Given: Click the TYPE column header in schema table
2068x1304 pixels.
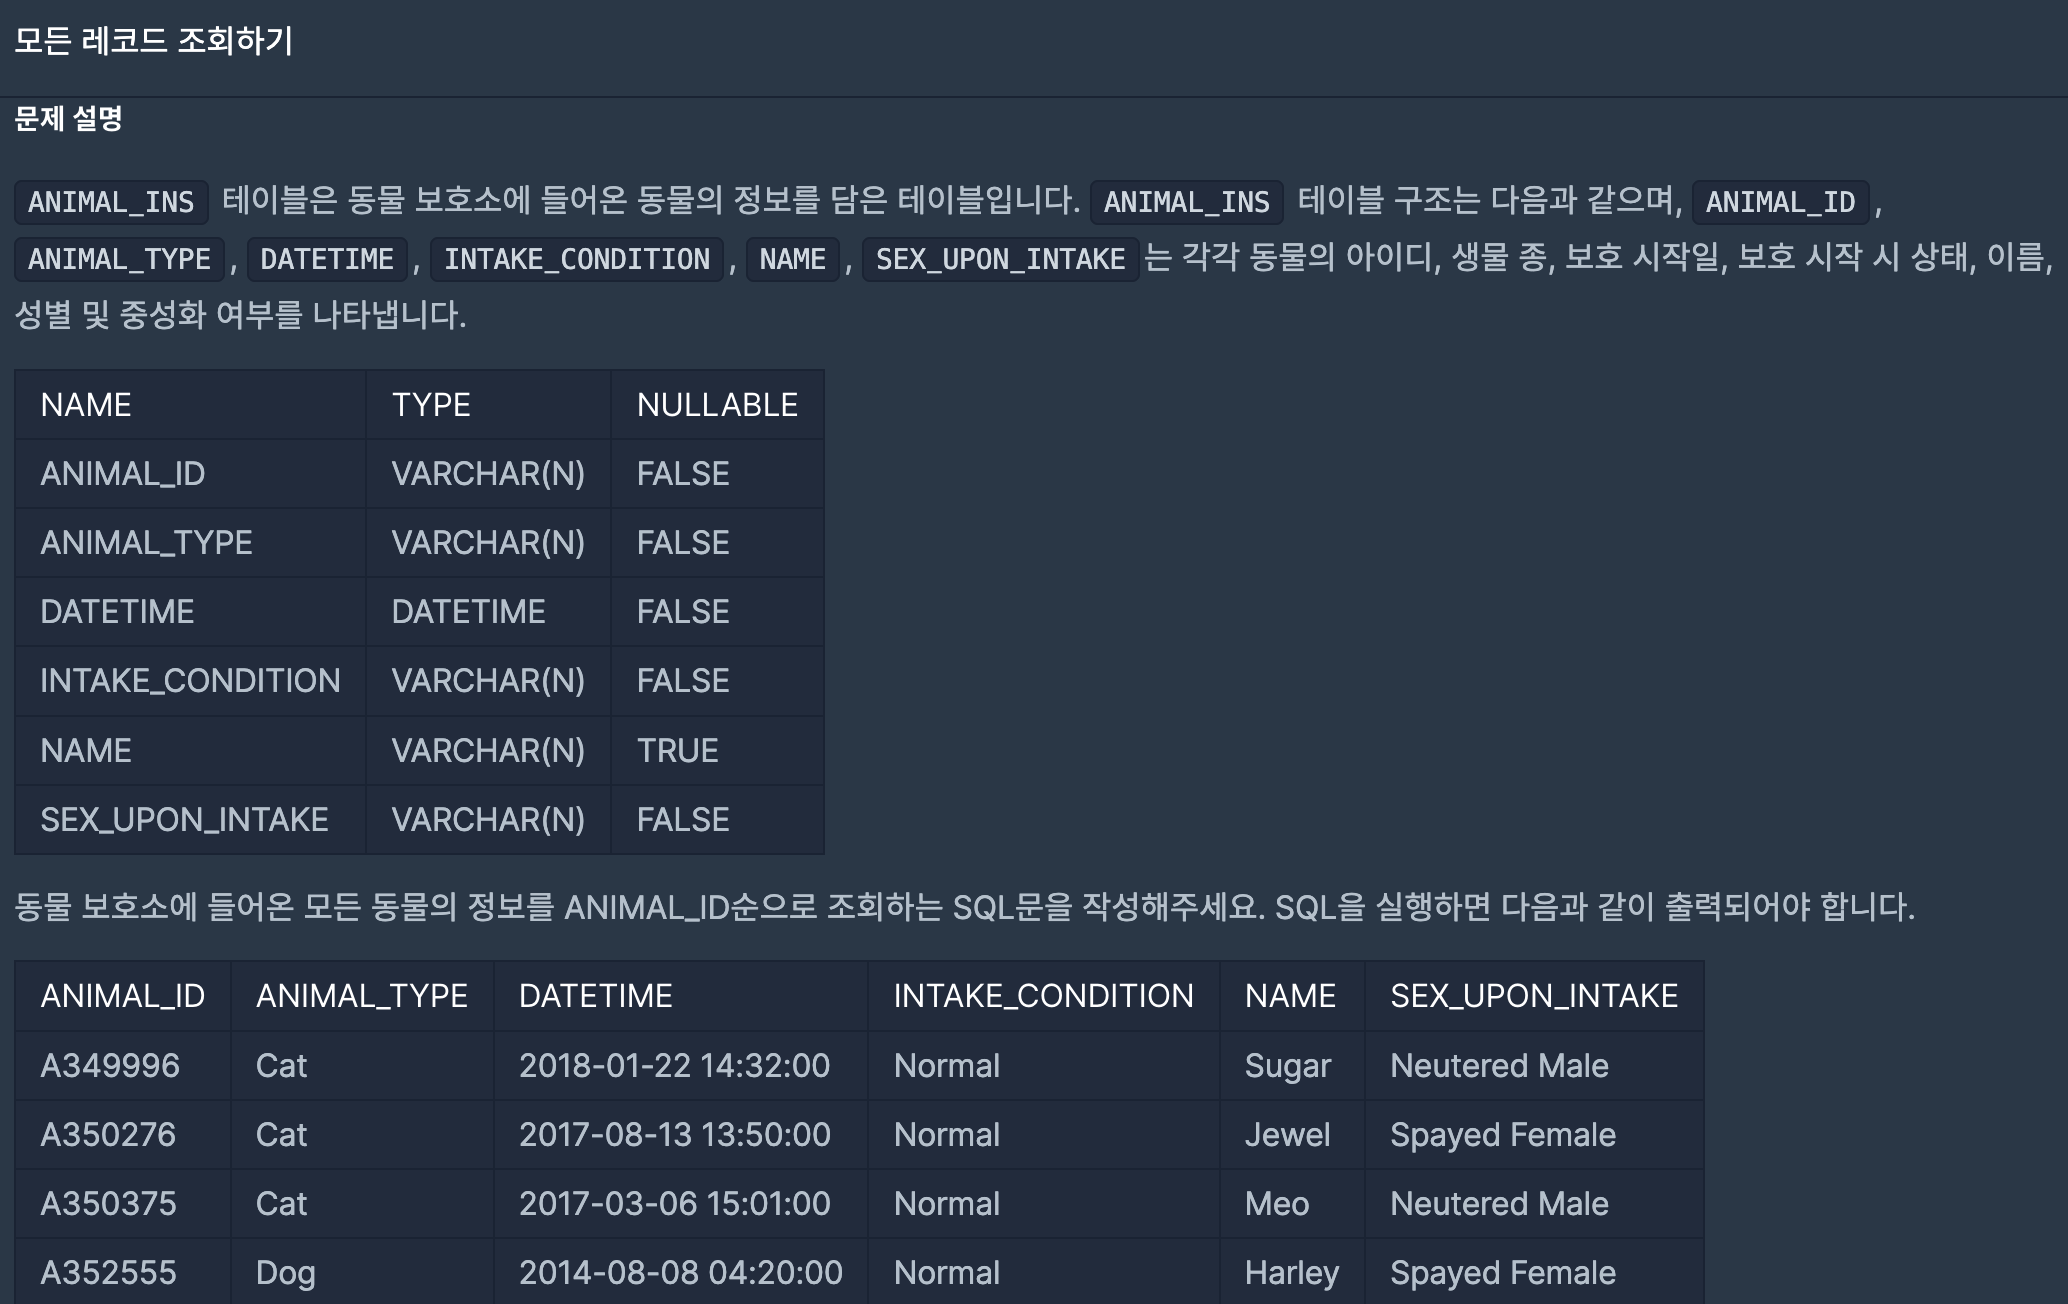Looking at the screenshot, I should point(431,405).
